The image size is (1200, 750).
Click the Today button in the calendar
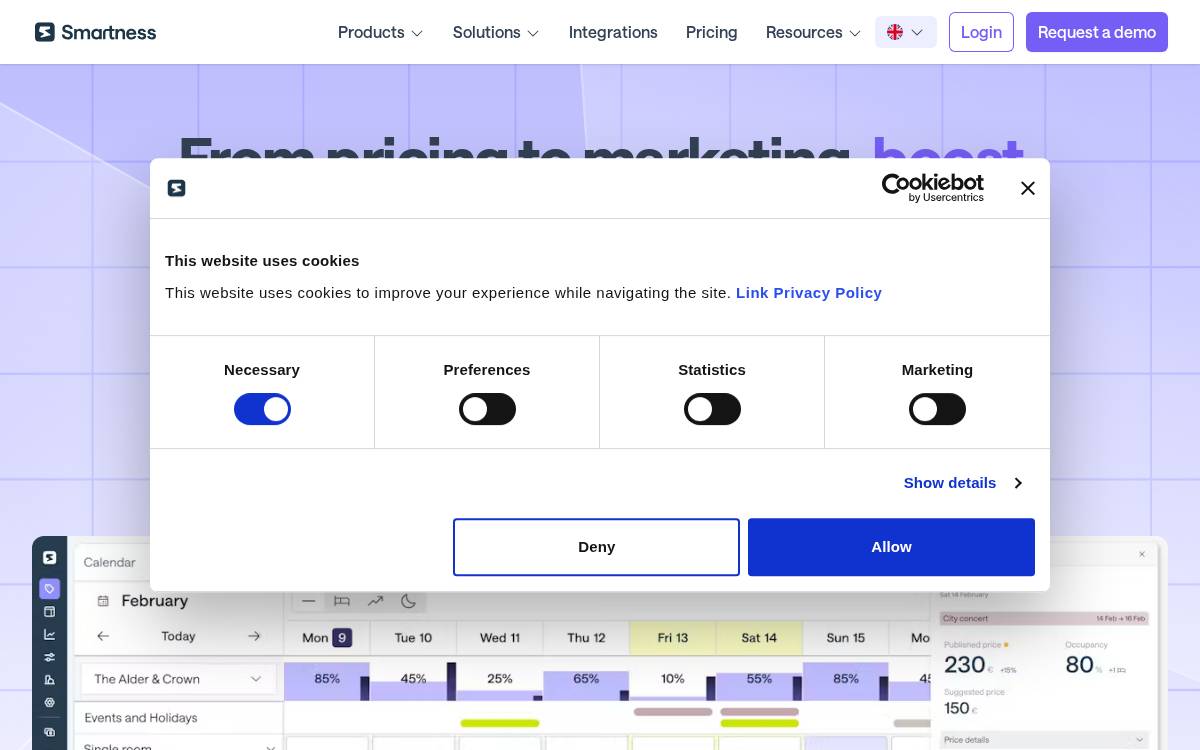point(178,636)
